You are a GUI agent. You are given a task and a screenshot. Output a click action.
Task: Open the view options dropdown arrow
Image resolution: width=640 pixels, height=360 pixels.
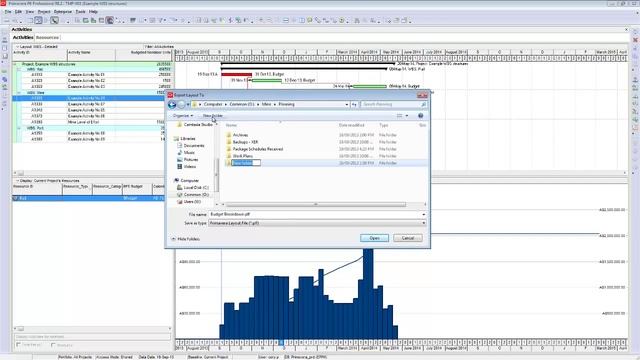coord(407,116)
